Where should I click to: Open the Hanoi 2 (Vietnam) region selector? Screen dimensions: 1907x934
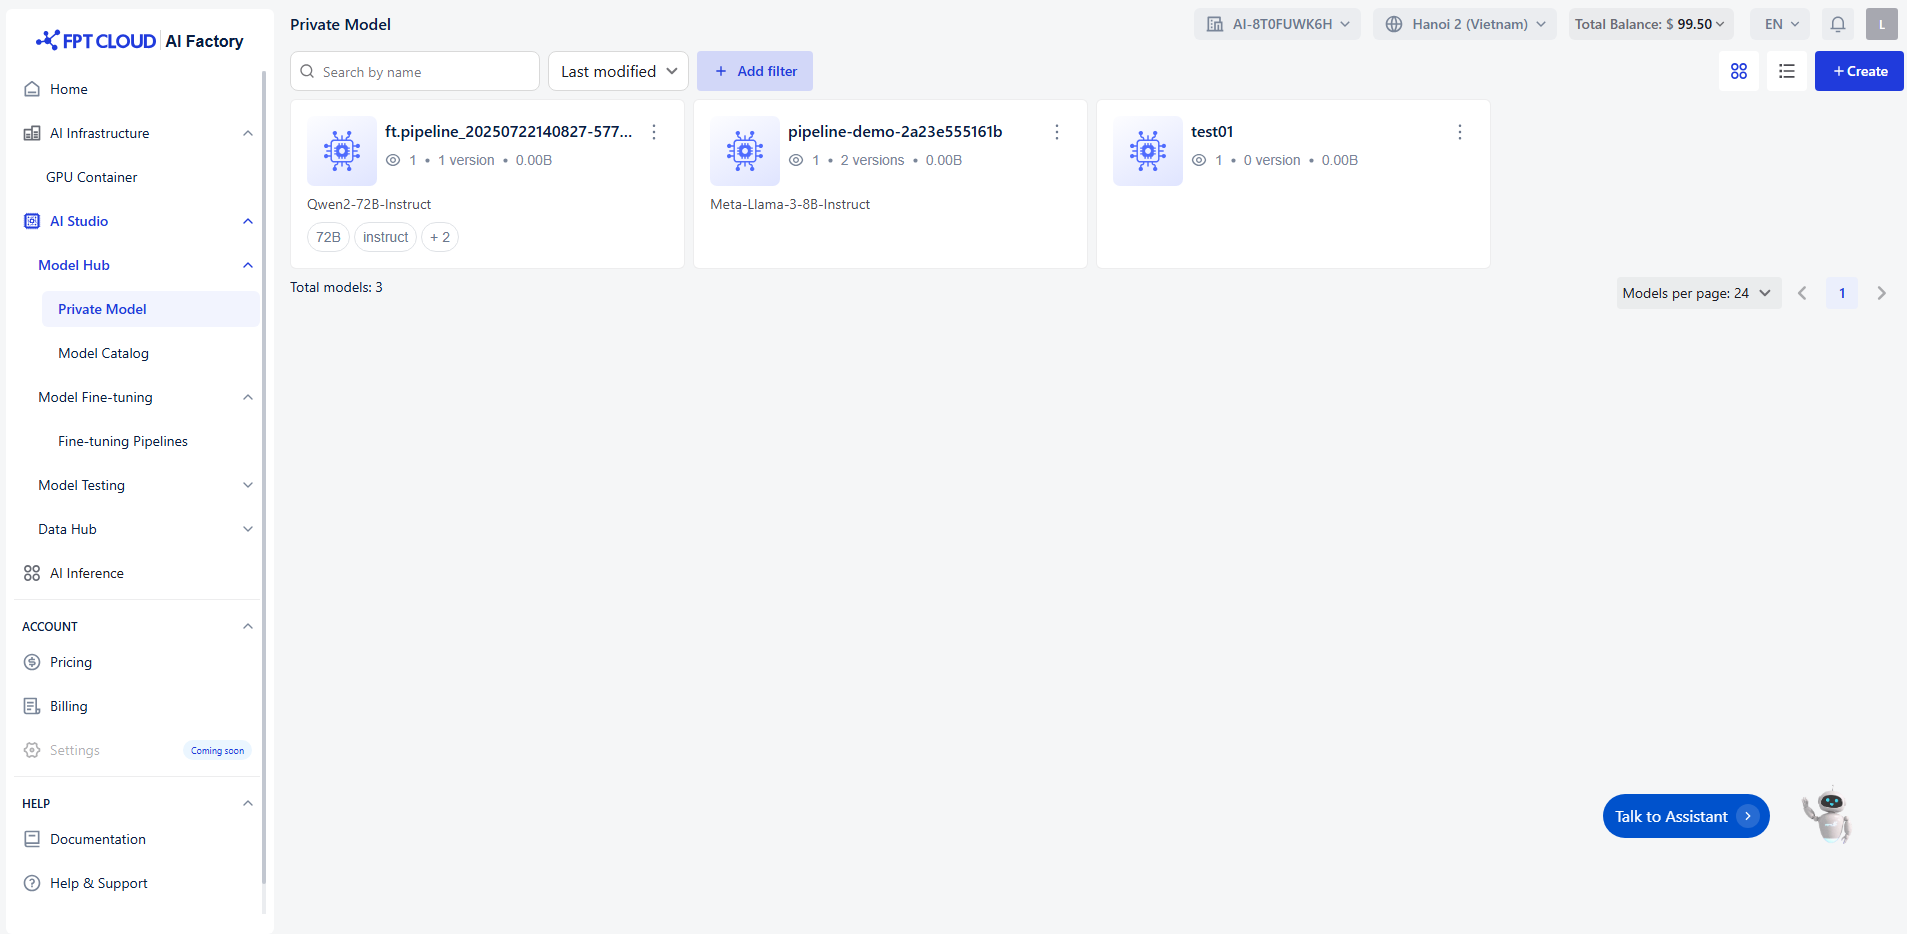pos(1464,24)
